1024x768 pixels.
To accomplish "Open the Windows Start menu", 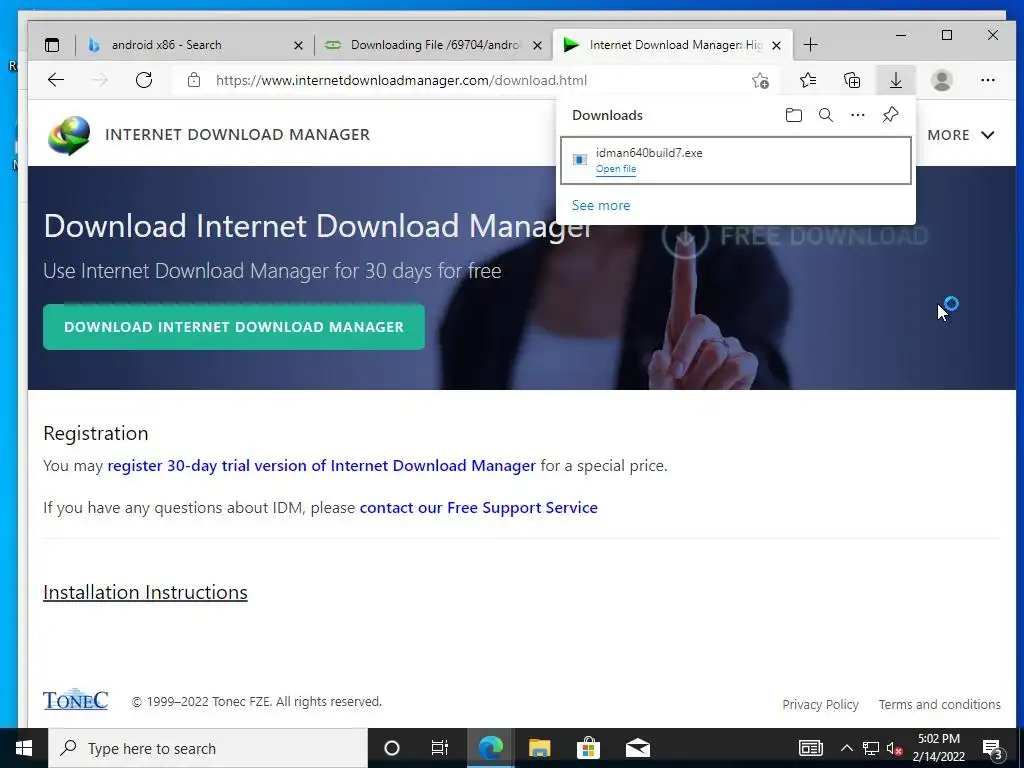I will pos(24,748).
